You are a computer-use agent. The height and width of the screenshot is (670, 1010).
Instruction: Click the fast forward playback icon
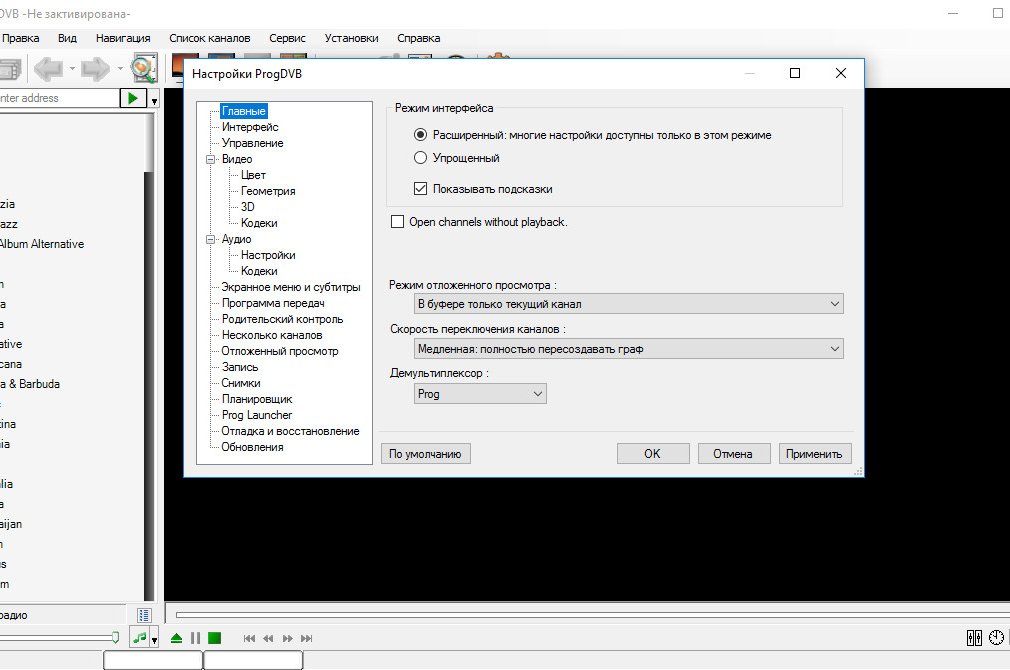coord(287,638)
